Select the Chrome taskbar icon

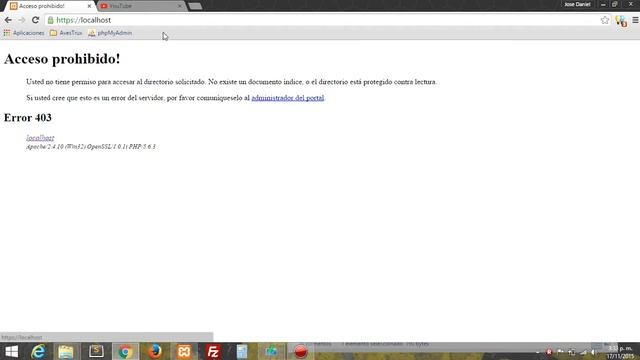[x=125, y=351]
